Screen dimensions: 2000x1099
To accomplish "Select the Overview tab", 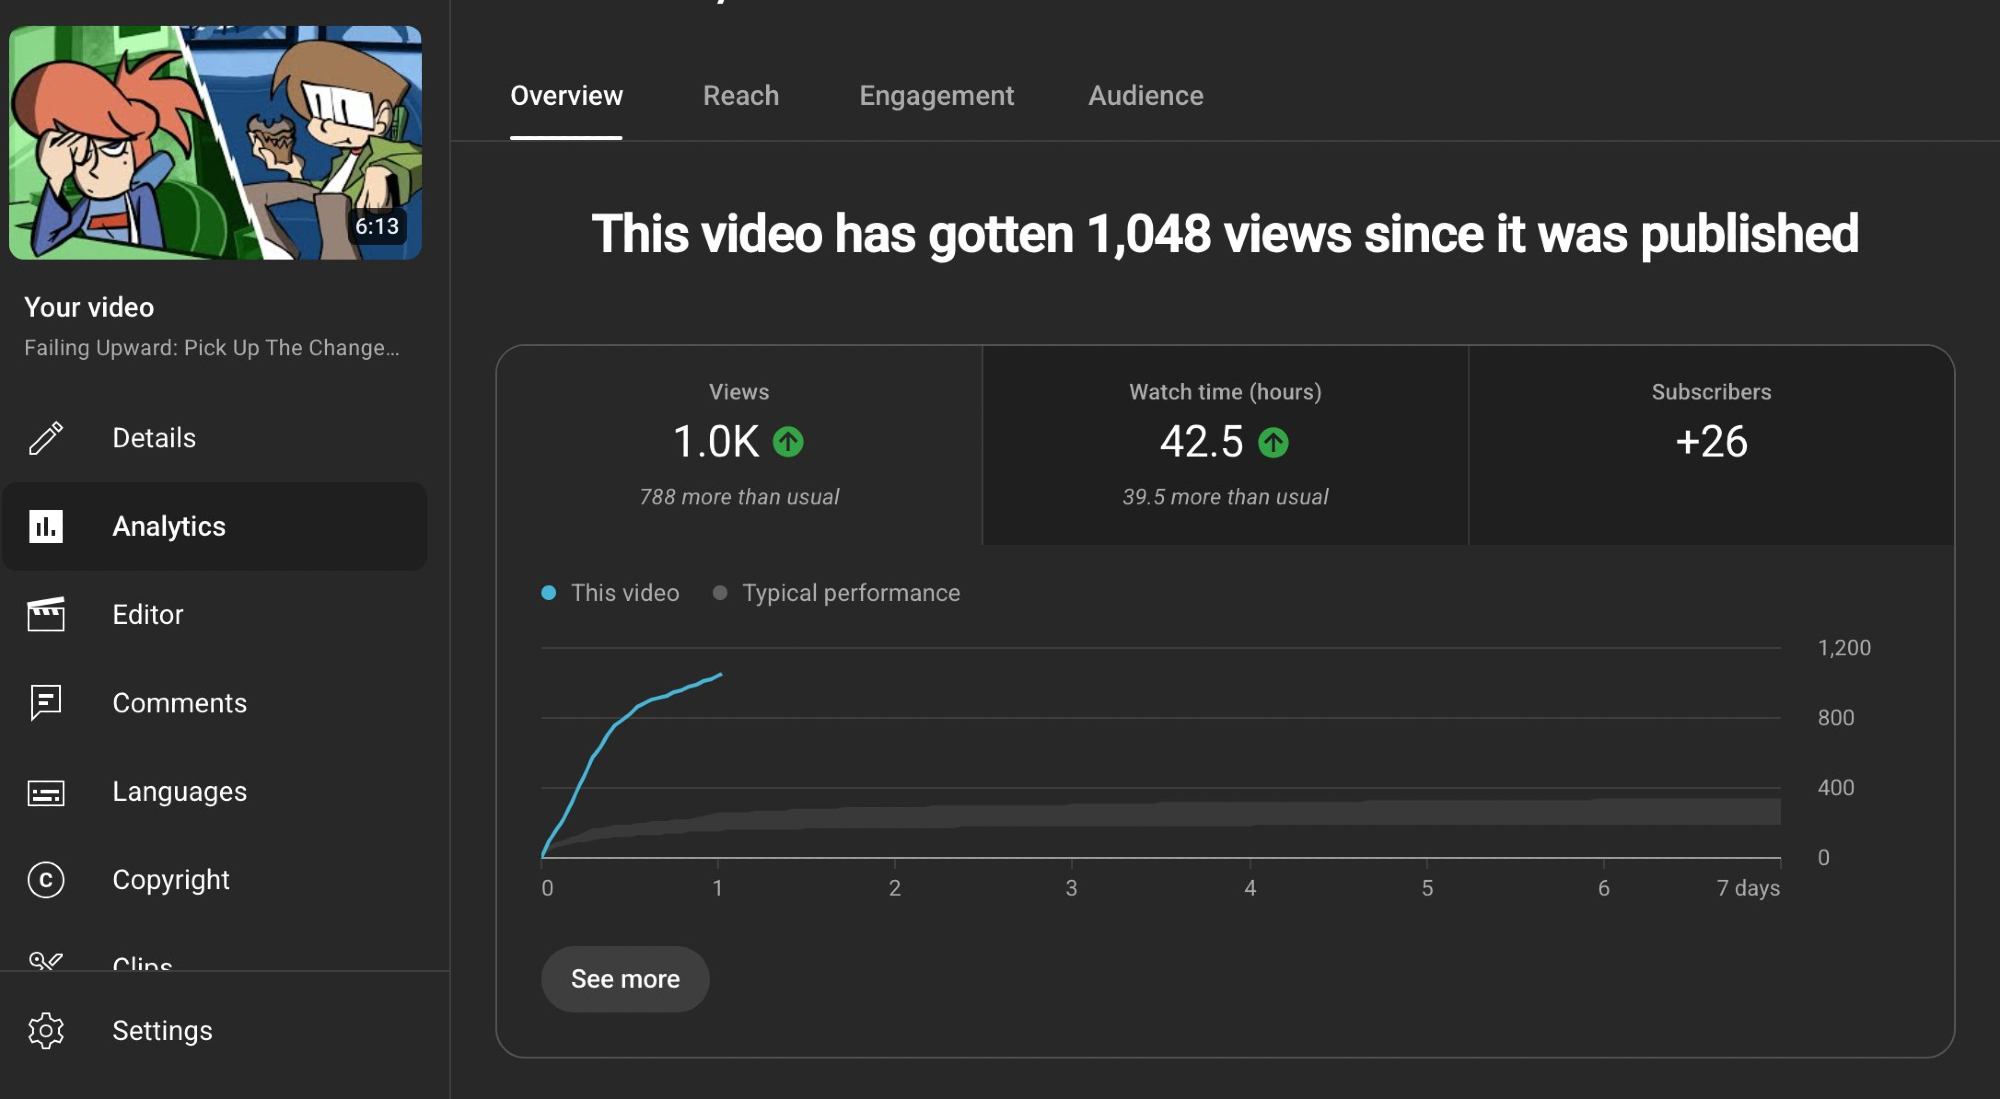I will [x=566, y=96].
